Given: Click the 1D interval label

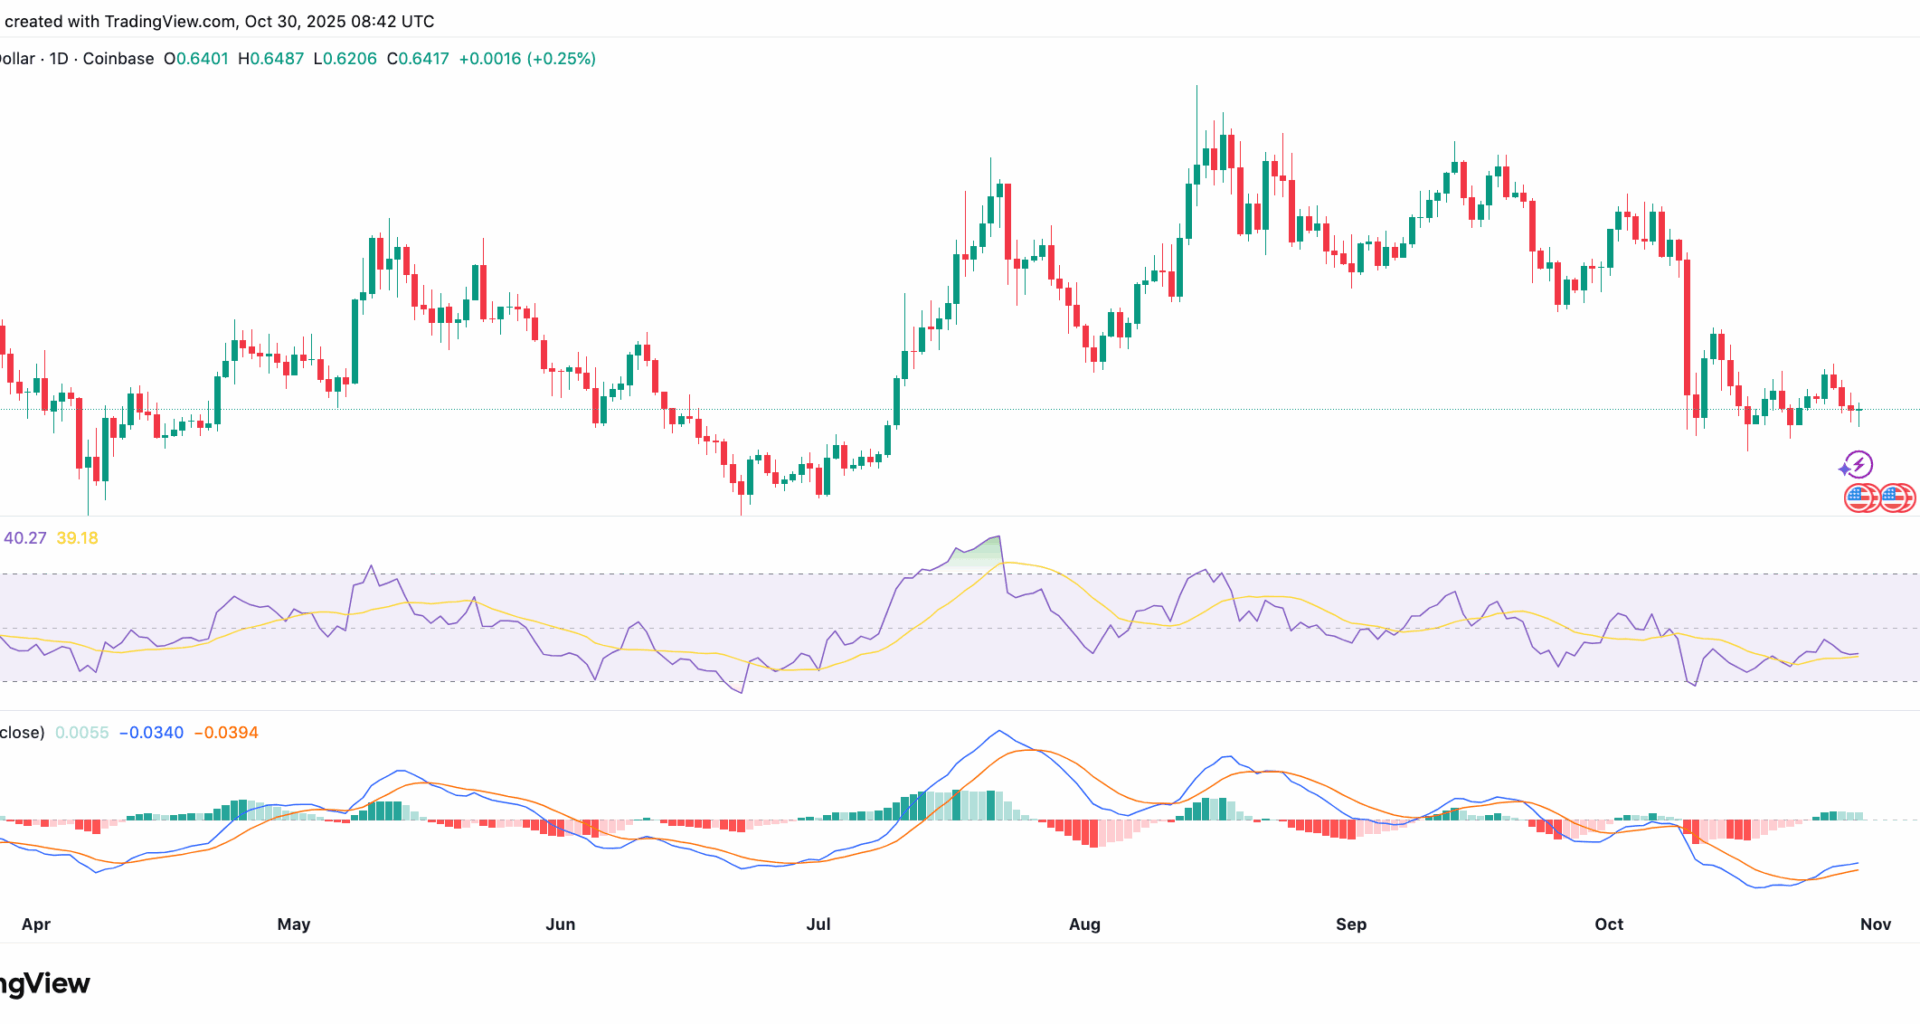Looking at the screenshot, I should coord(59,59).
